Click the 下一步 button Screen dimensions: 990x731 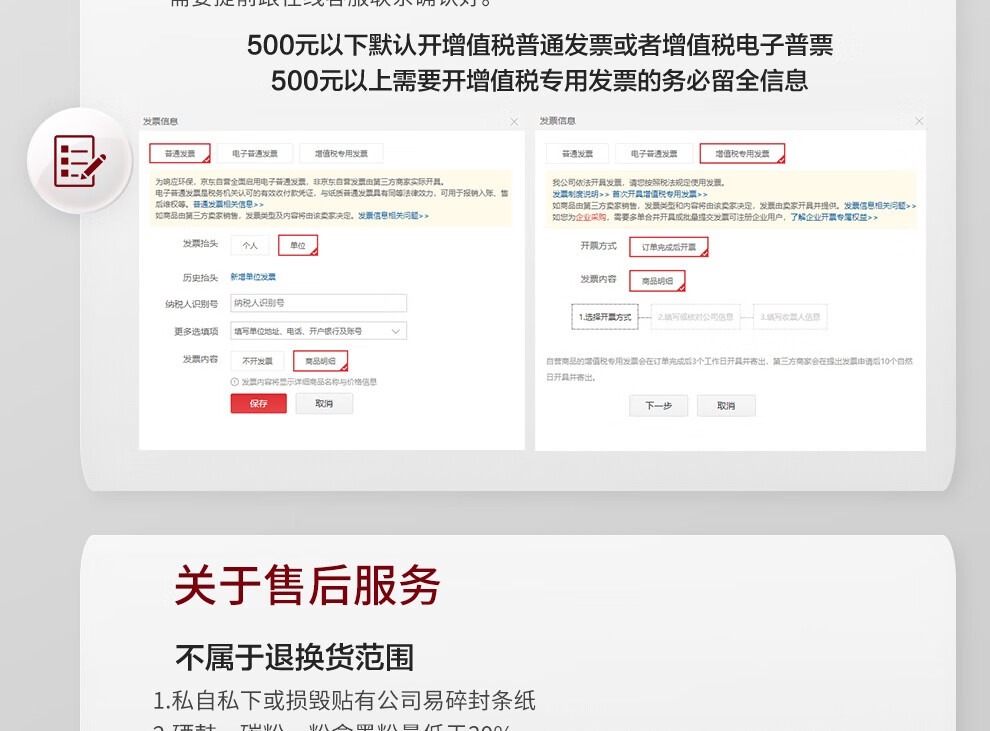[x=659, y=406]
